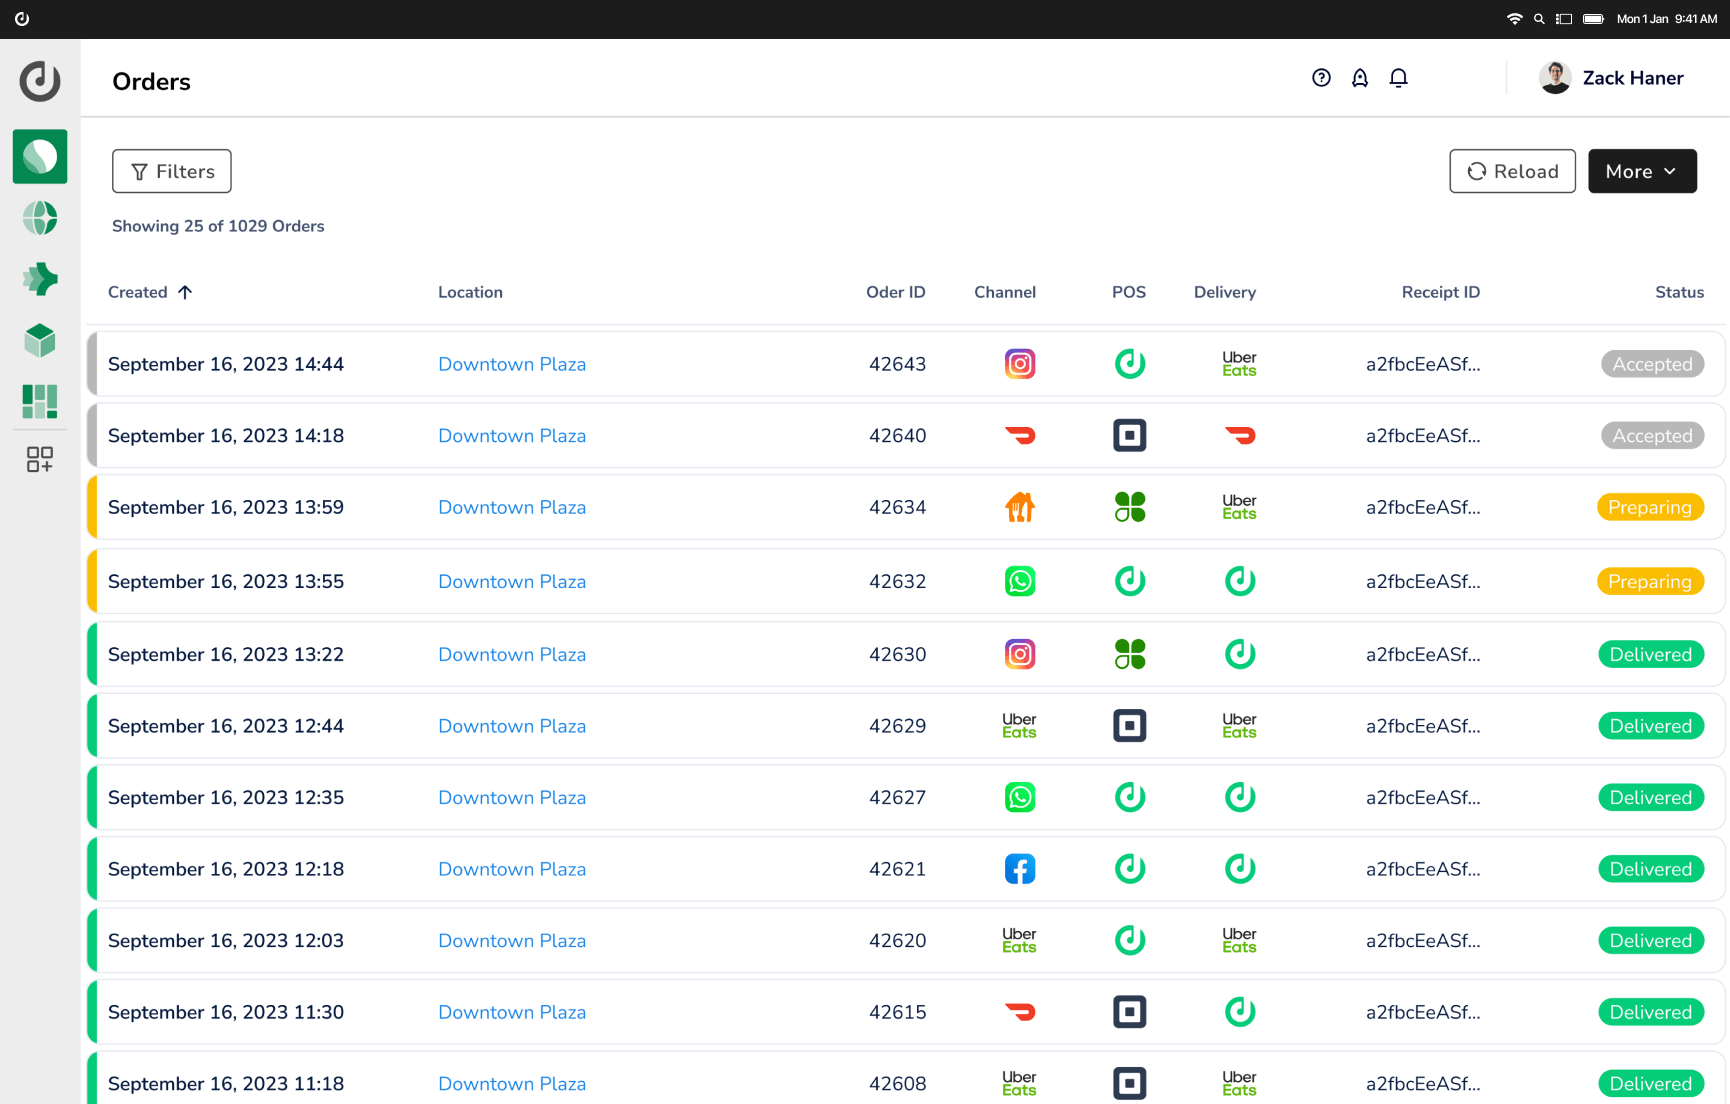Click the app logo atop the sidebar
The width and height of the screenshot is (1730, 1104).
pos(40,81)
